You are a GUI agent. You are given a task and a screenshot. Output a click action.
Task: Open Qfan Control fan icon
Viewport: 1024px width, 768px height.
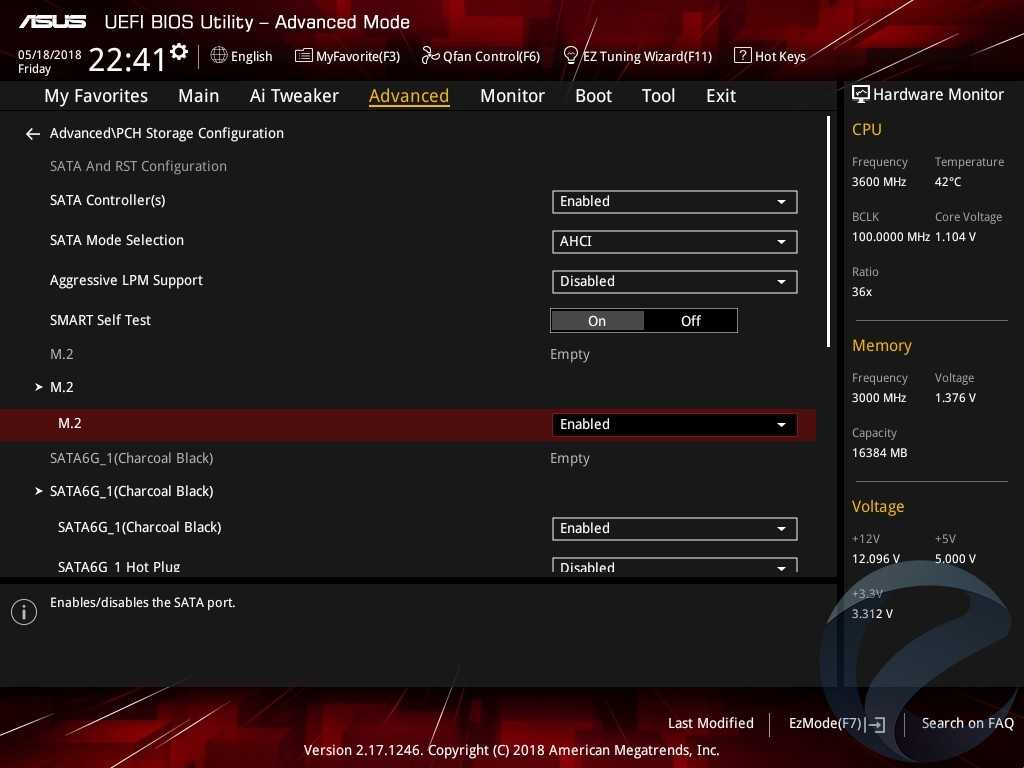[x=430, y=56]
